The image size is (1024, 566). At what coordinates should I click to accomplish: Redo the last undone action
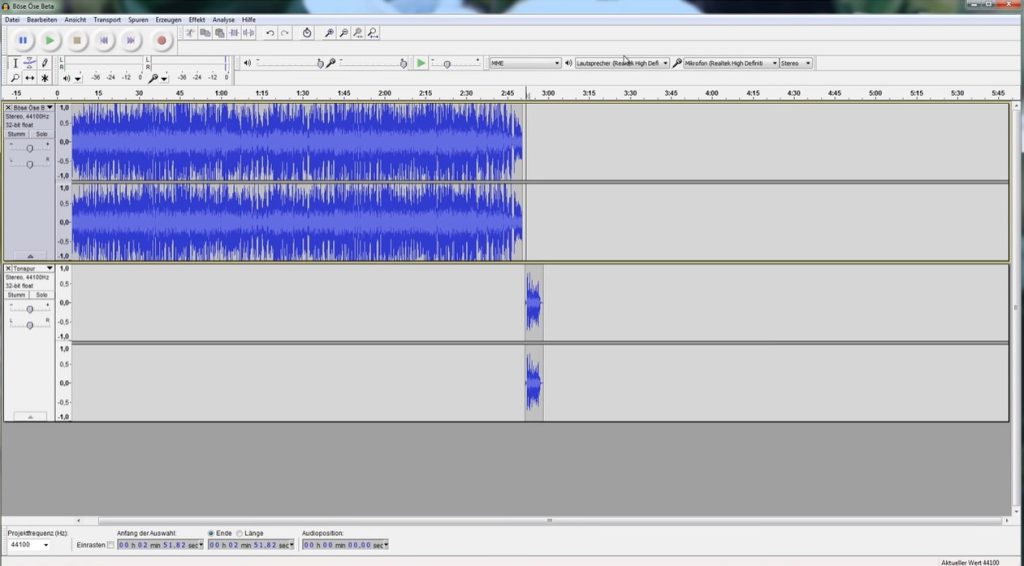point(285,33)
